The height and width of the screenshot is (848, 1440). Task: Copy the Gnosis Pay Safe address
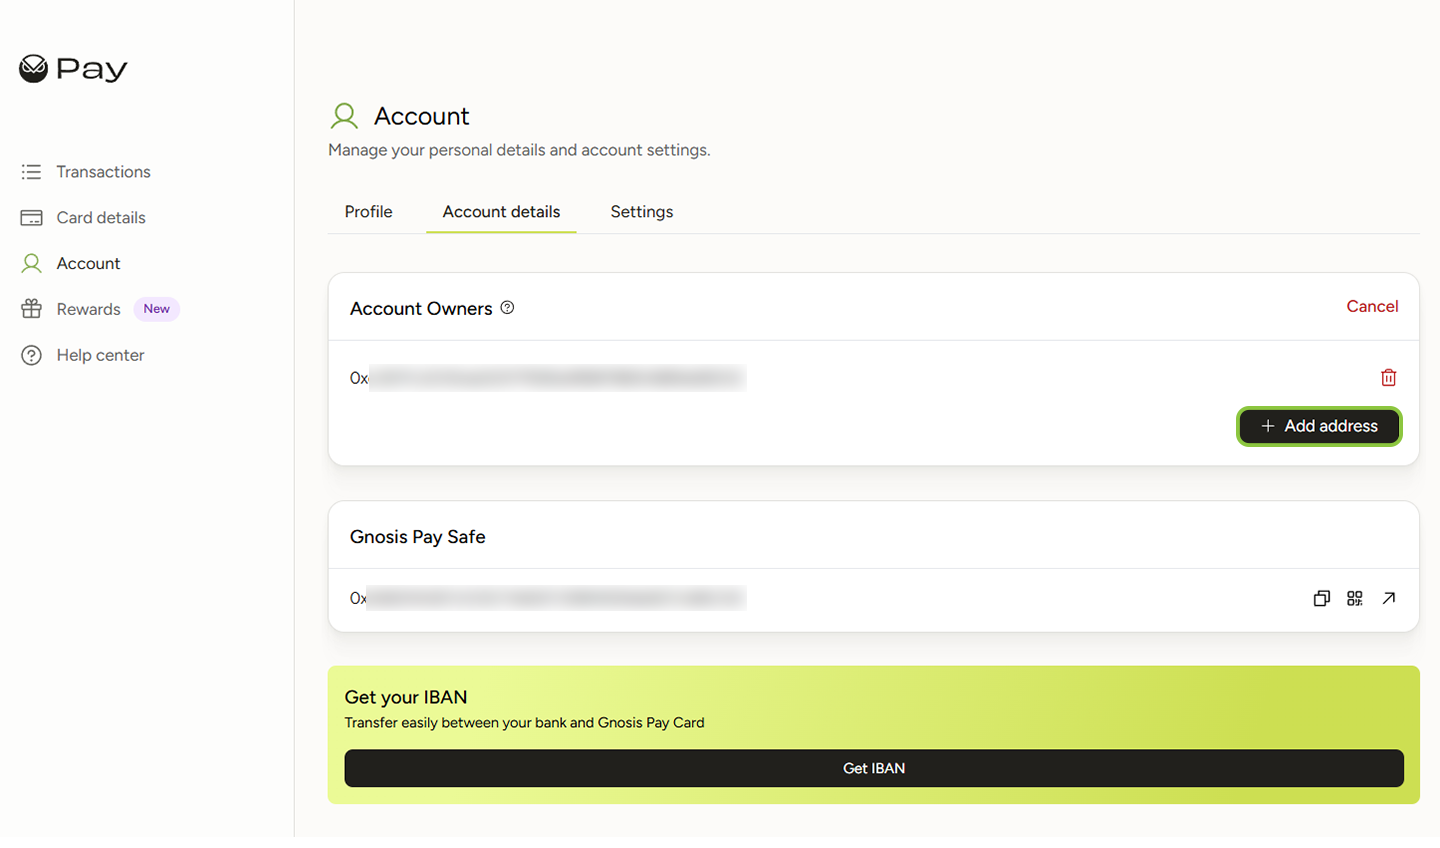(x=1321, y=598)
